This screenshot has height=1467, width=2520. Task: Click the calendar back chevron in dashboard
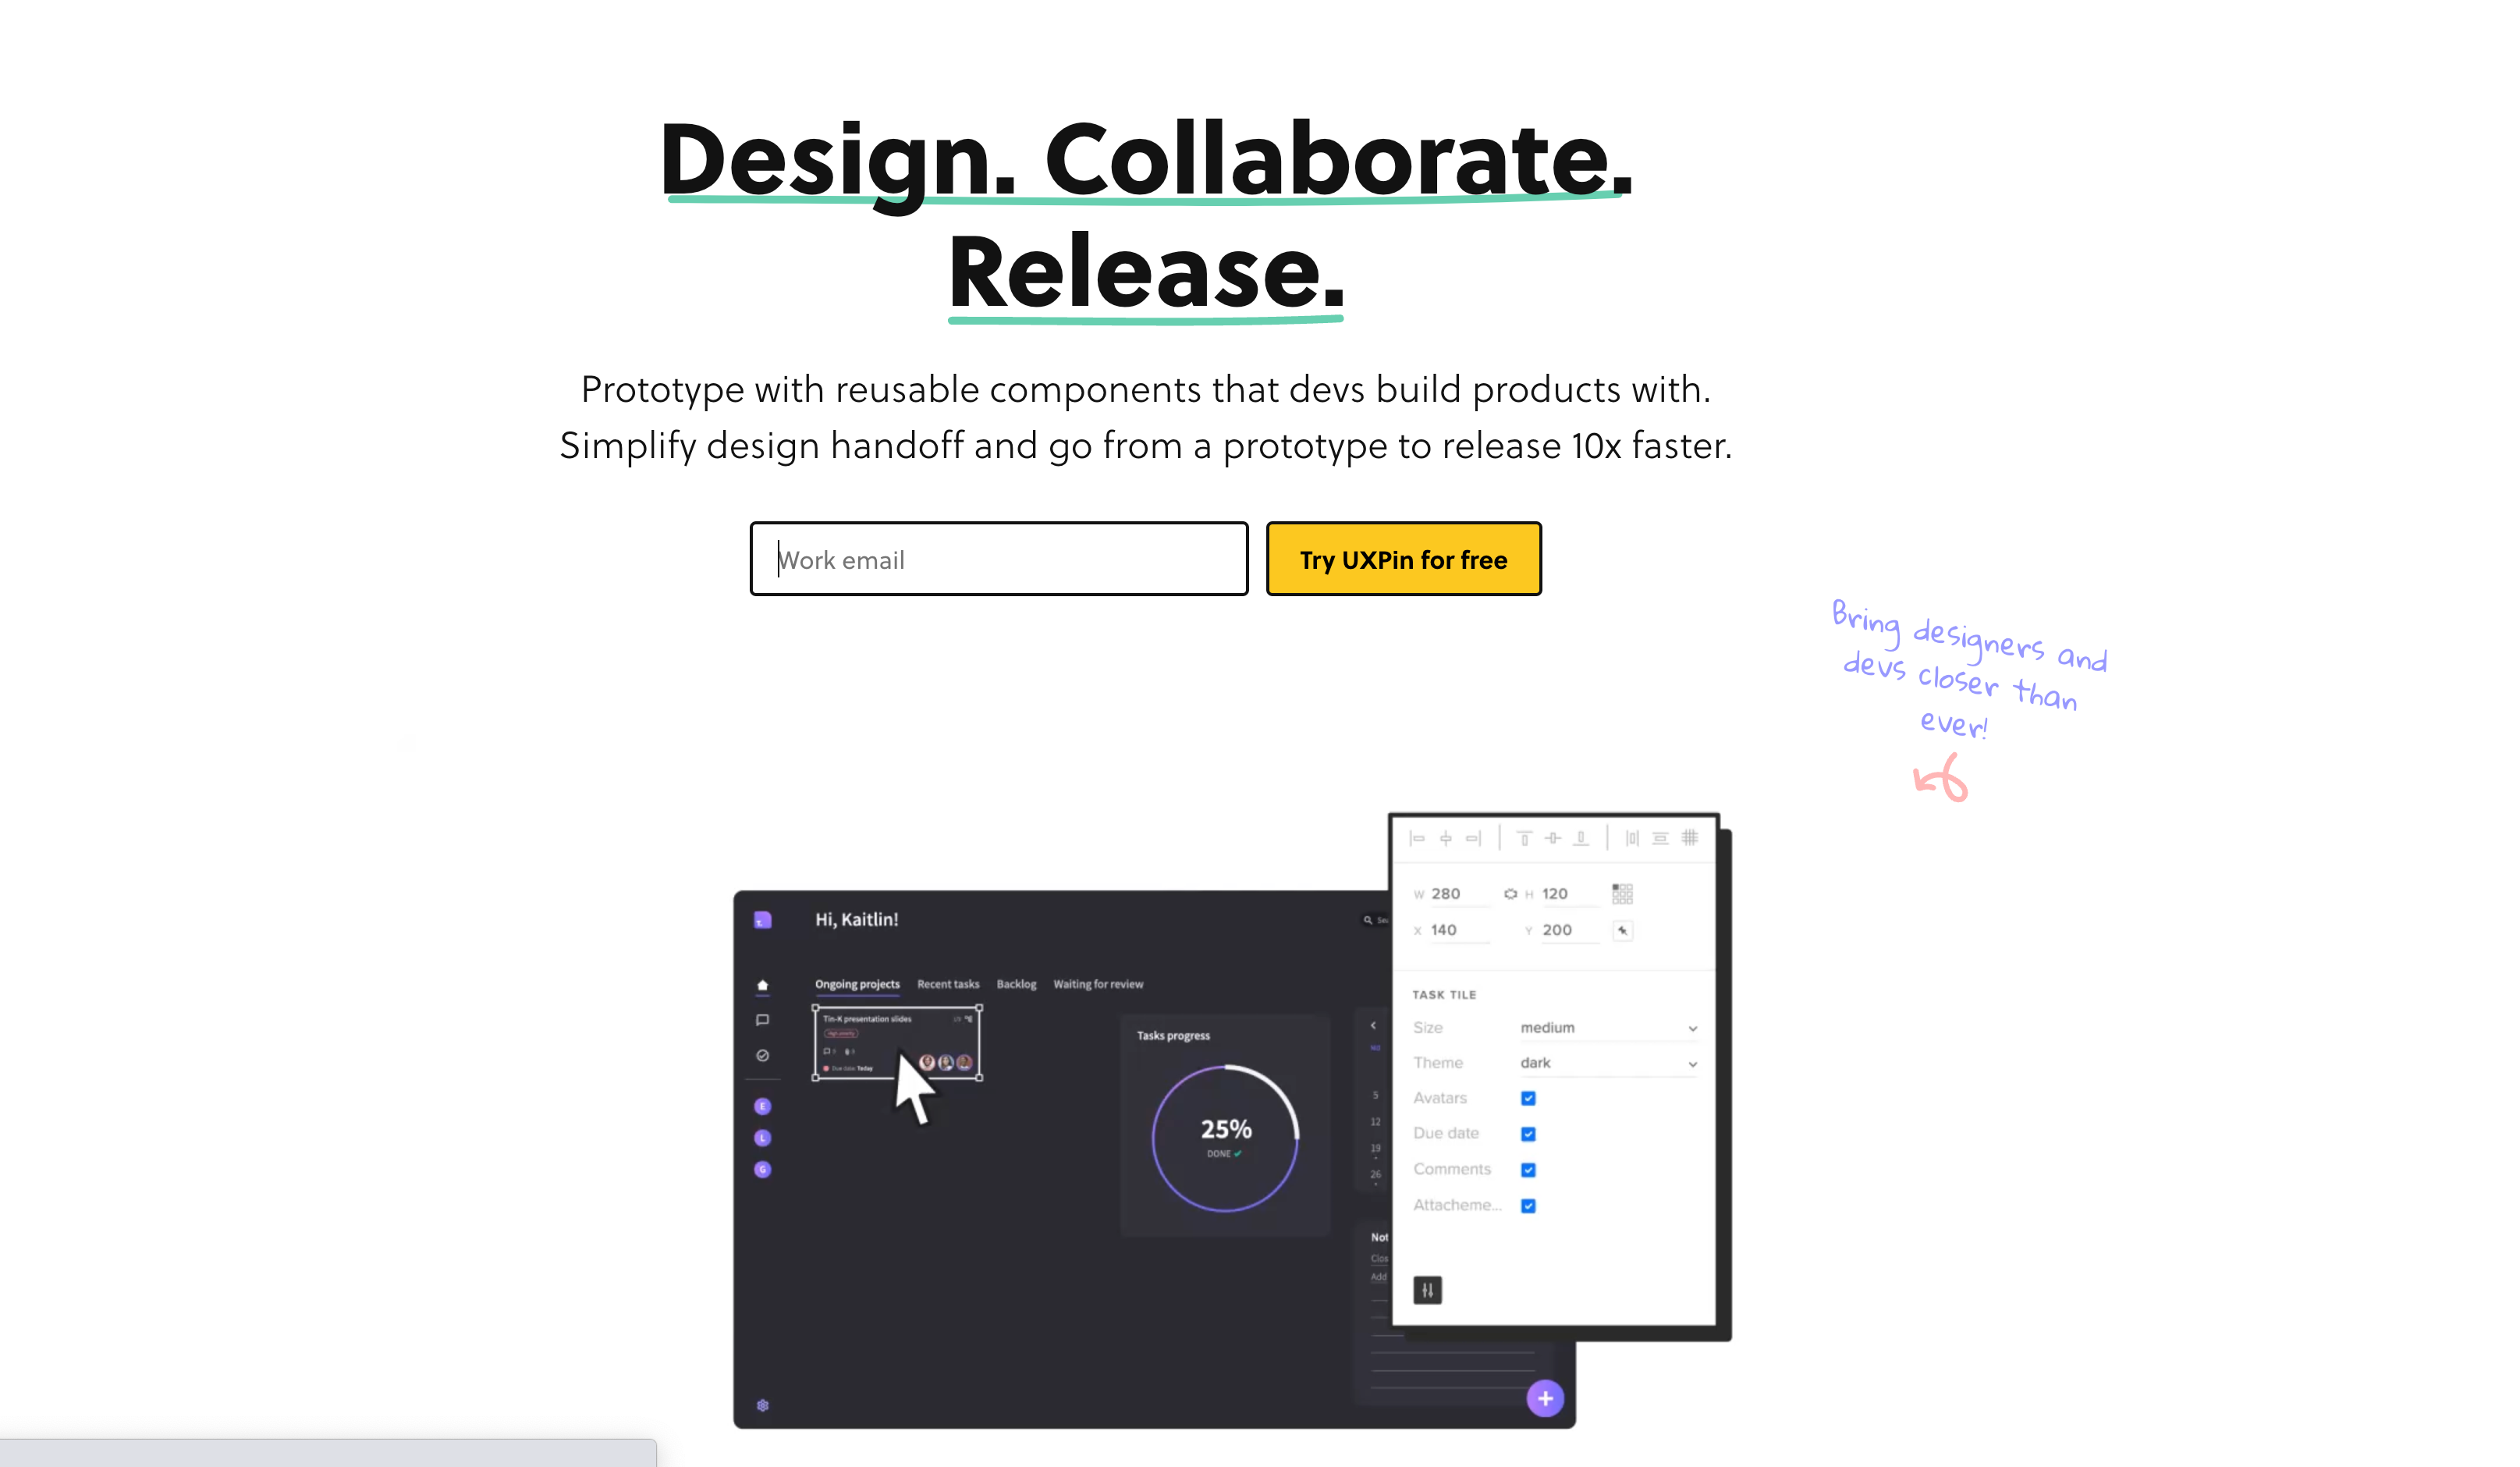point(1373,1026)
